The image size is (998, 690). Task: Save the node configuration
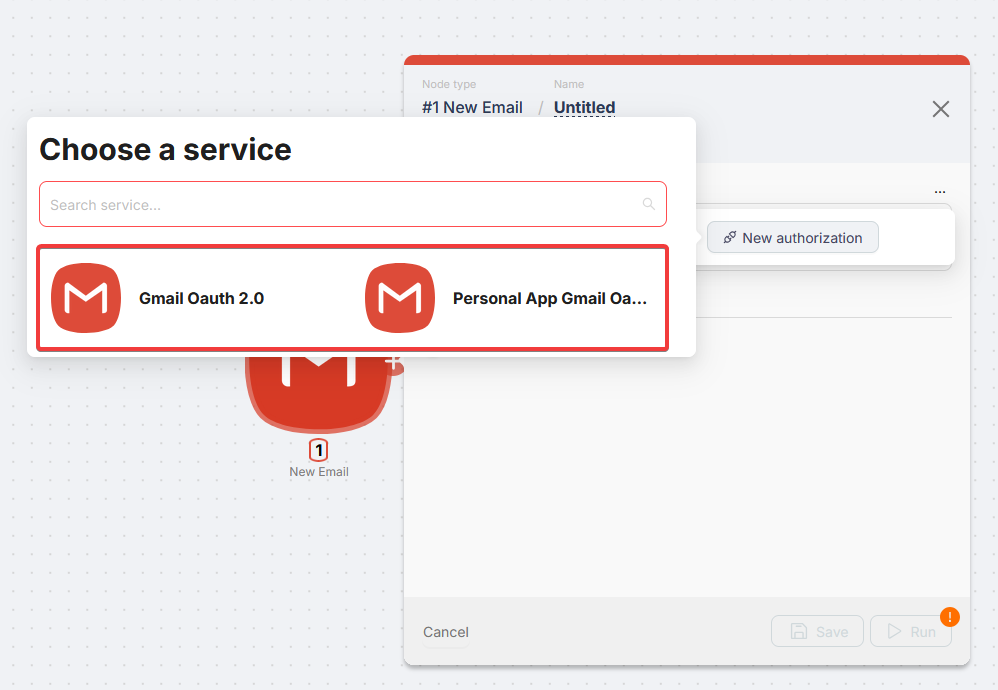click(817, 630)
